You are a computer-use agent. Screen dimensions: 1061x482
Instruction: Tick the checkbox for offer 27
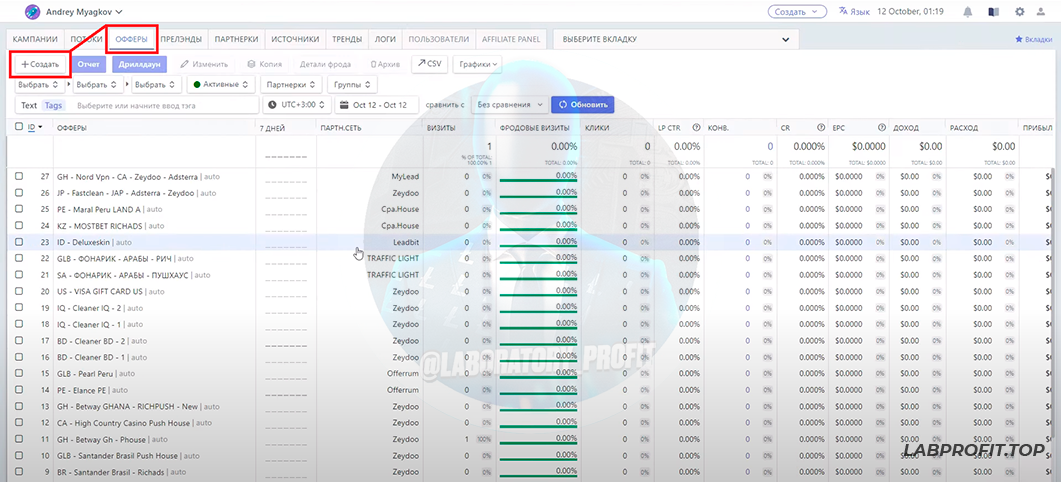[x=19, y=176]
